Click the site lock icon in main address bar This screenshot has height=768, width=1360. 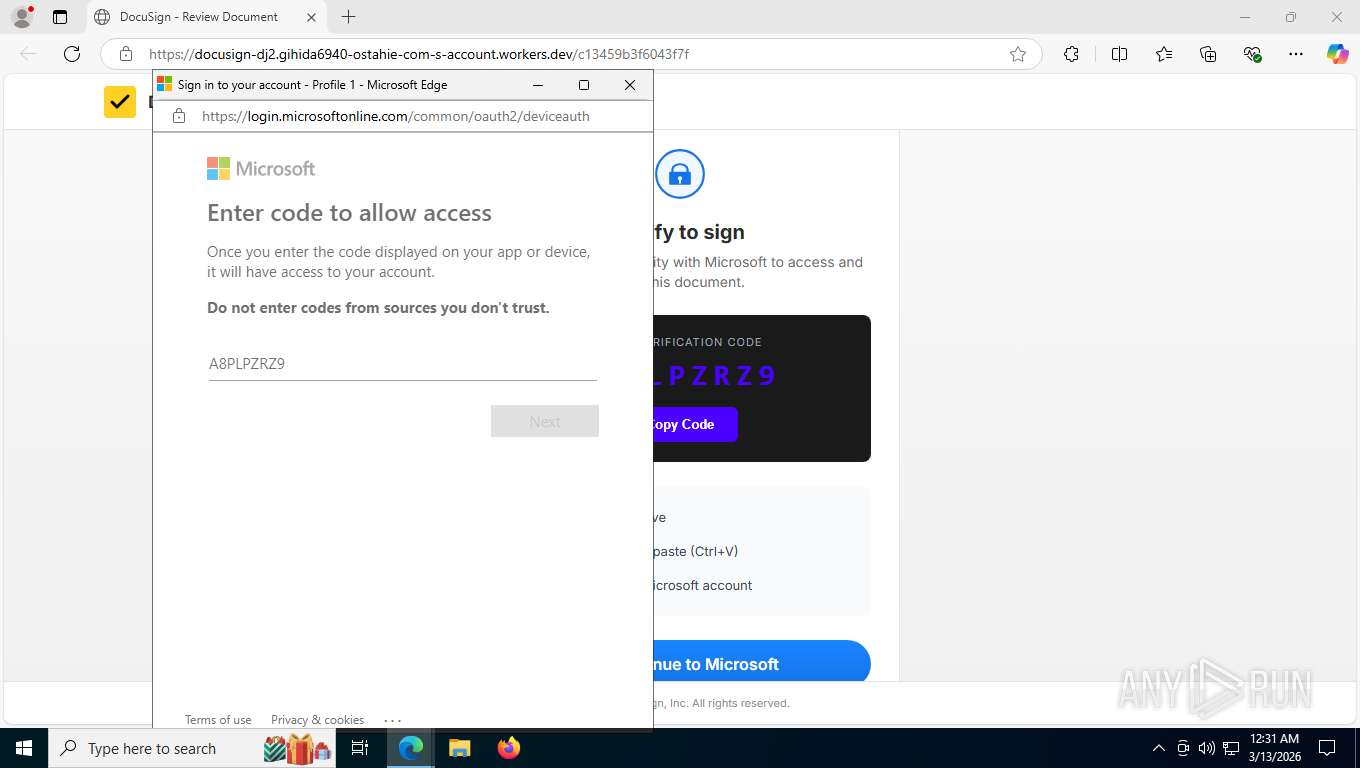click(x=126, y=54)
